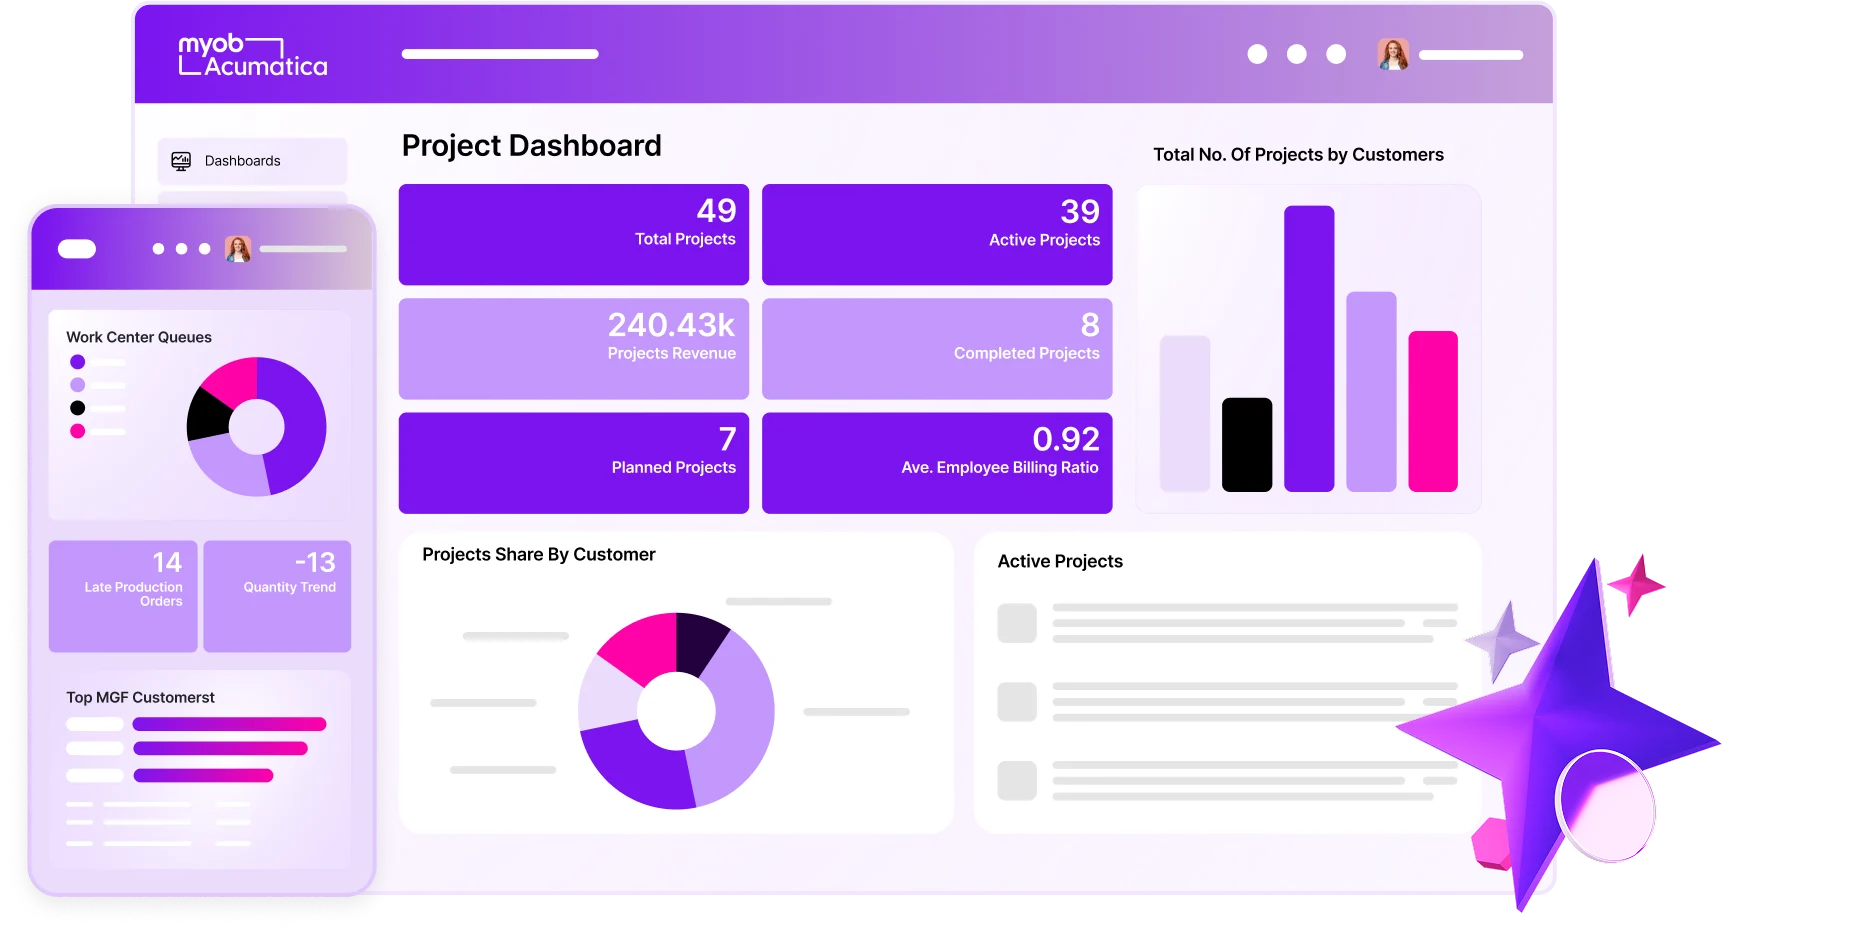Select the middle header indicator dot
Image resolution: width=1872 pixels, height=948 pixels.
[x=1298, y=55]
